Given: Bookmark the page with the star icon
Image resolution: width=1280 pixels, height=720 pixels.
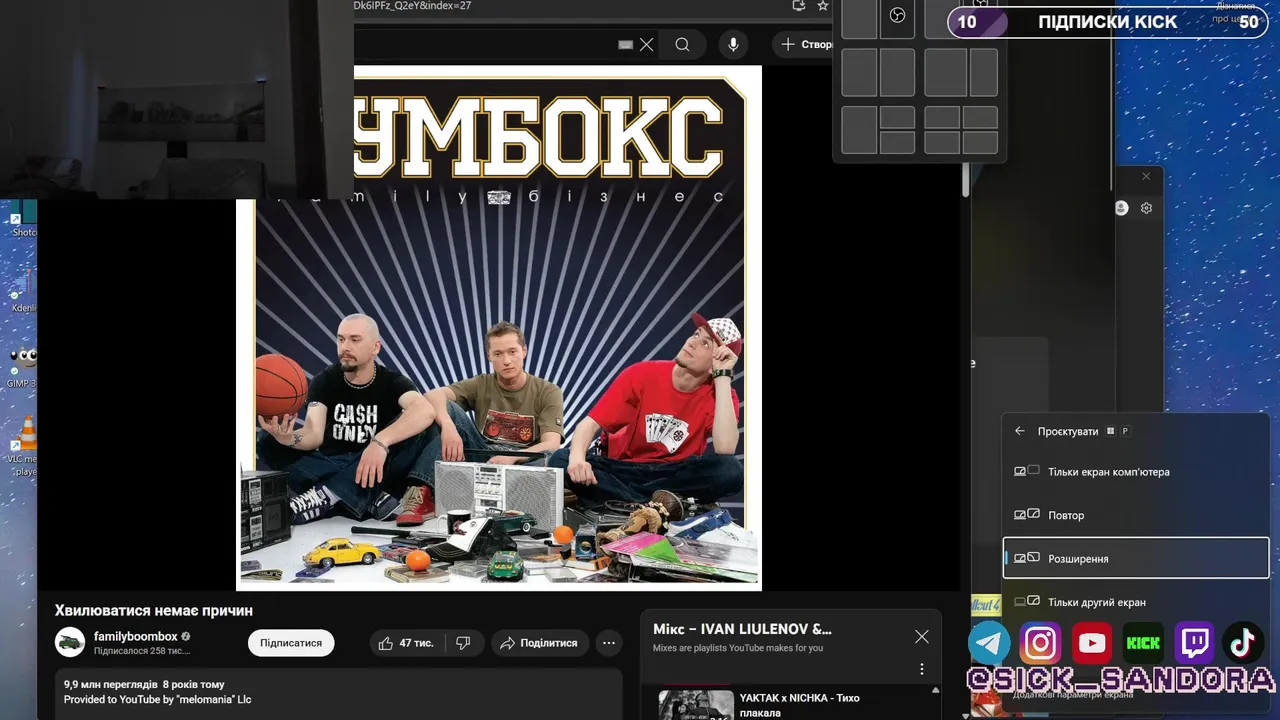Looking at the screenshot, I should [822, 6].
